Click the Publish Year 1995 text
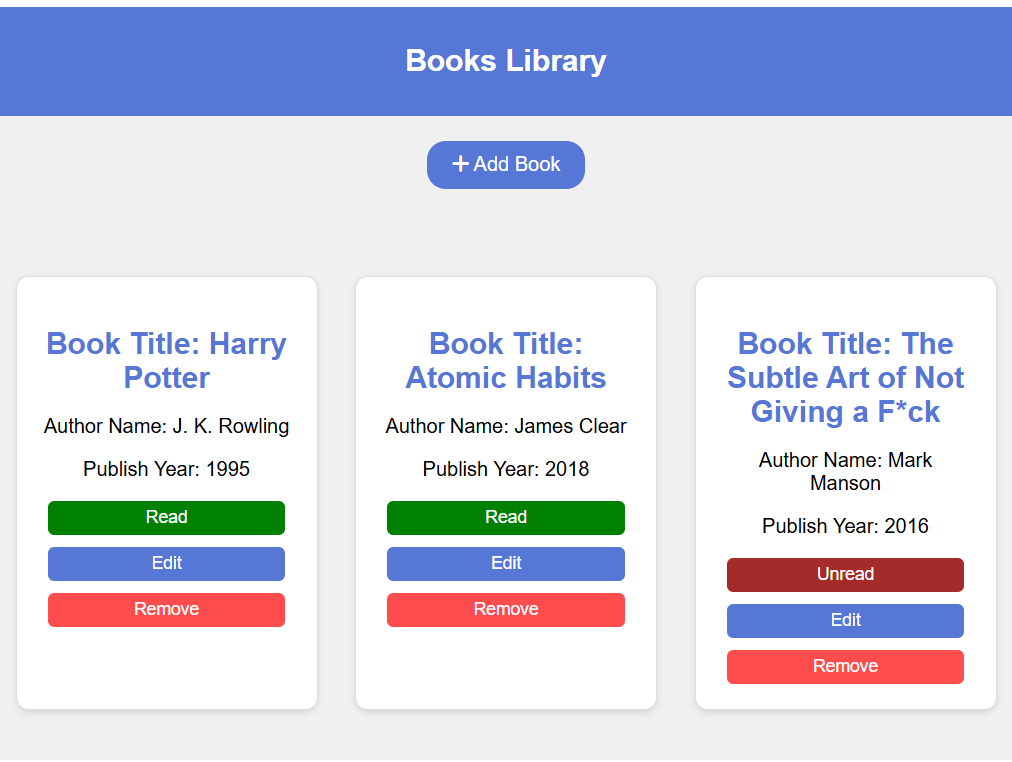Viewport: 1012px width, 762px height. 166,470
